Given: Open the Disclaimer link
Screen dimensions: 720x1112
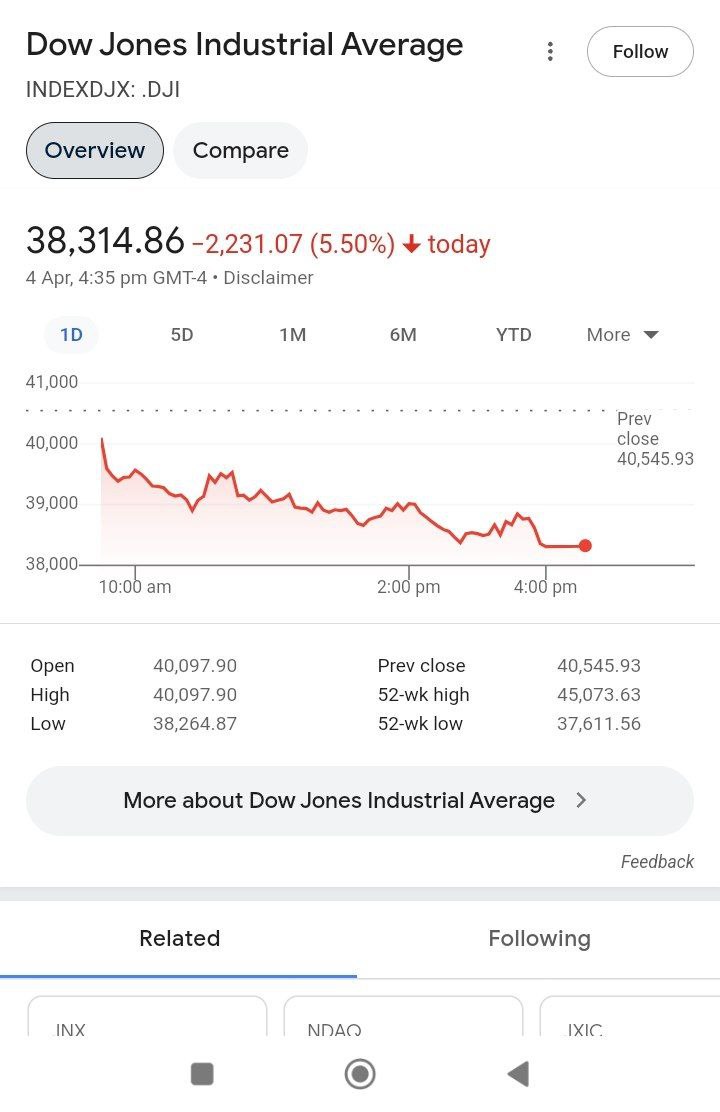Looking at the screenshot, I should [268, 278].
